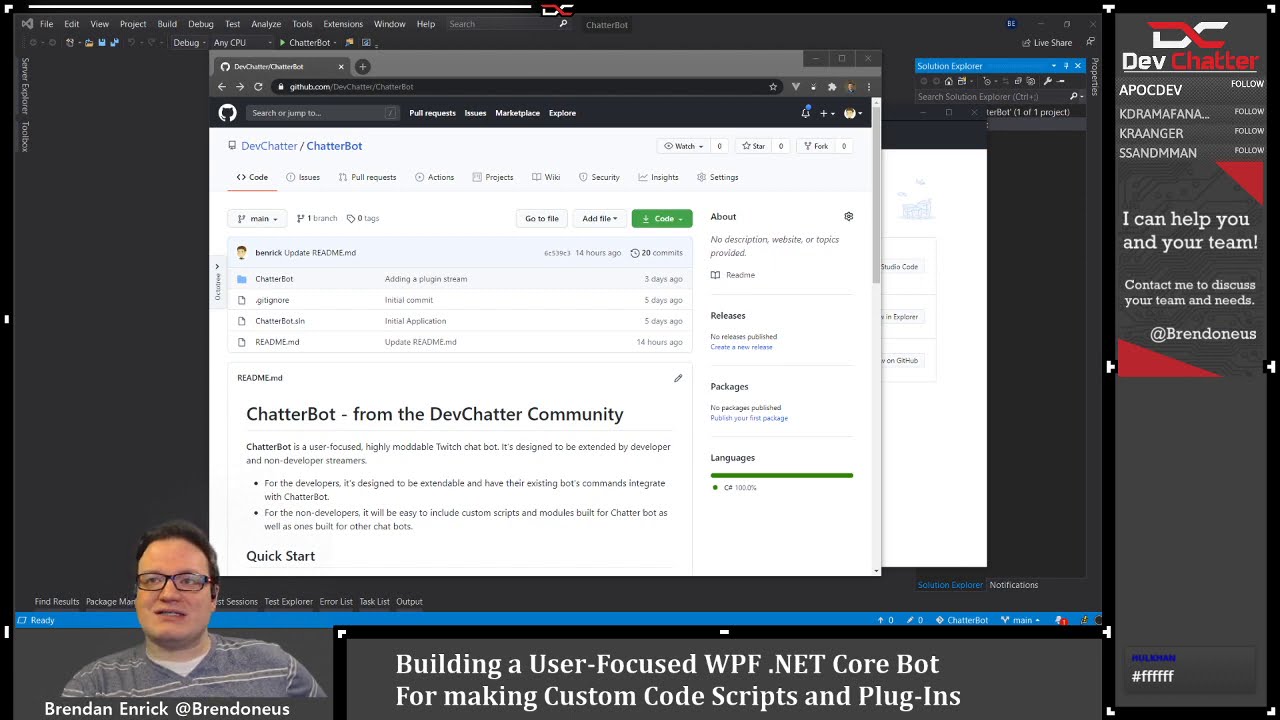Open the Extensions menu in Visual Studio
Screen dimensions: 1280x720
tap(343, 24)
